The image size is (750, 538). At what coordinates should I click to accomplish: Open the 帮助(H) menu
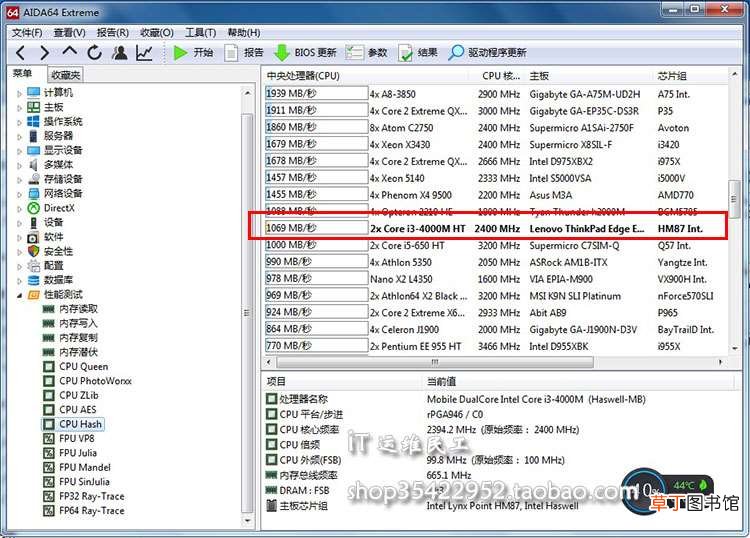click(244, 33)
